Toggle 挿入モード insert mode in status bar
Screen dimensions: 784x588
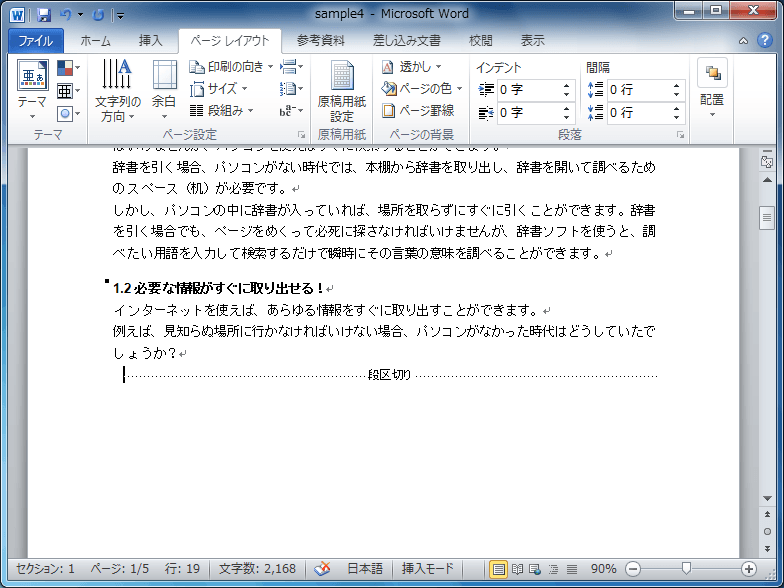[x=428, y=569]
